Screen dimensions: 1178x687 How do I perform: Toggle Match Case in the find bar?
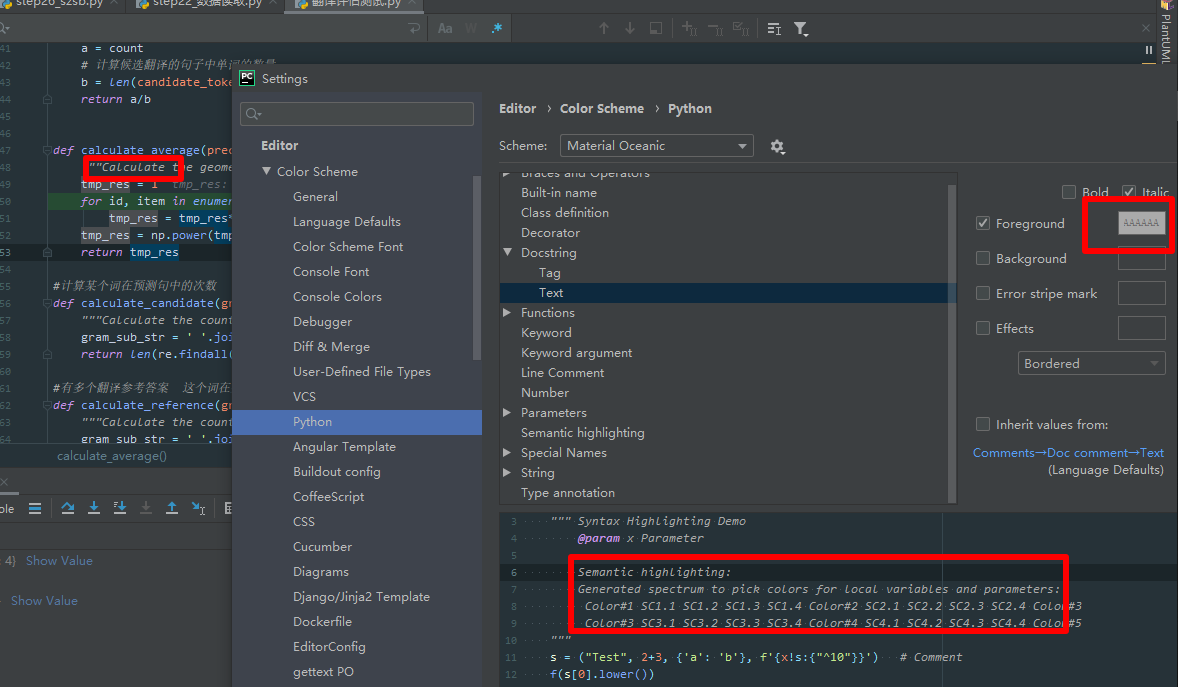pyautogui.click(x=445, y=29)
